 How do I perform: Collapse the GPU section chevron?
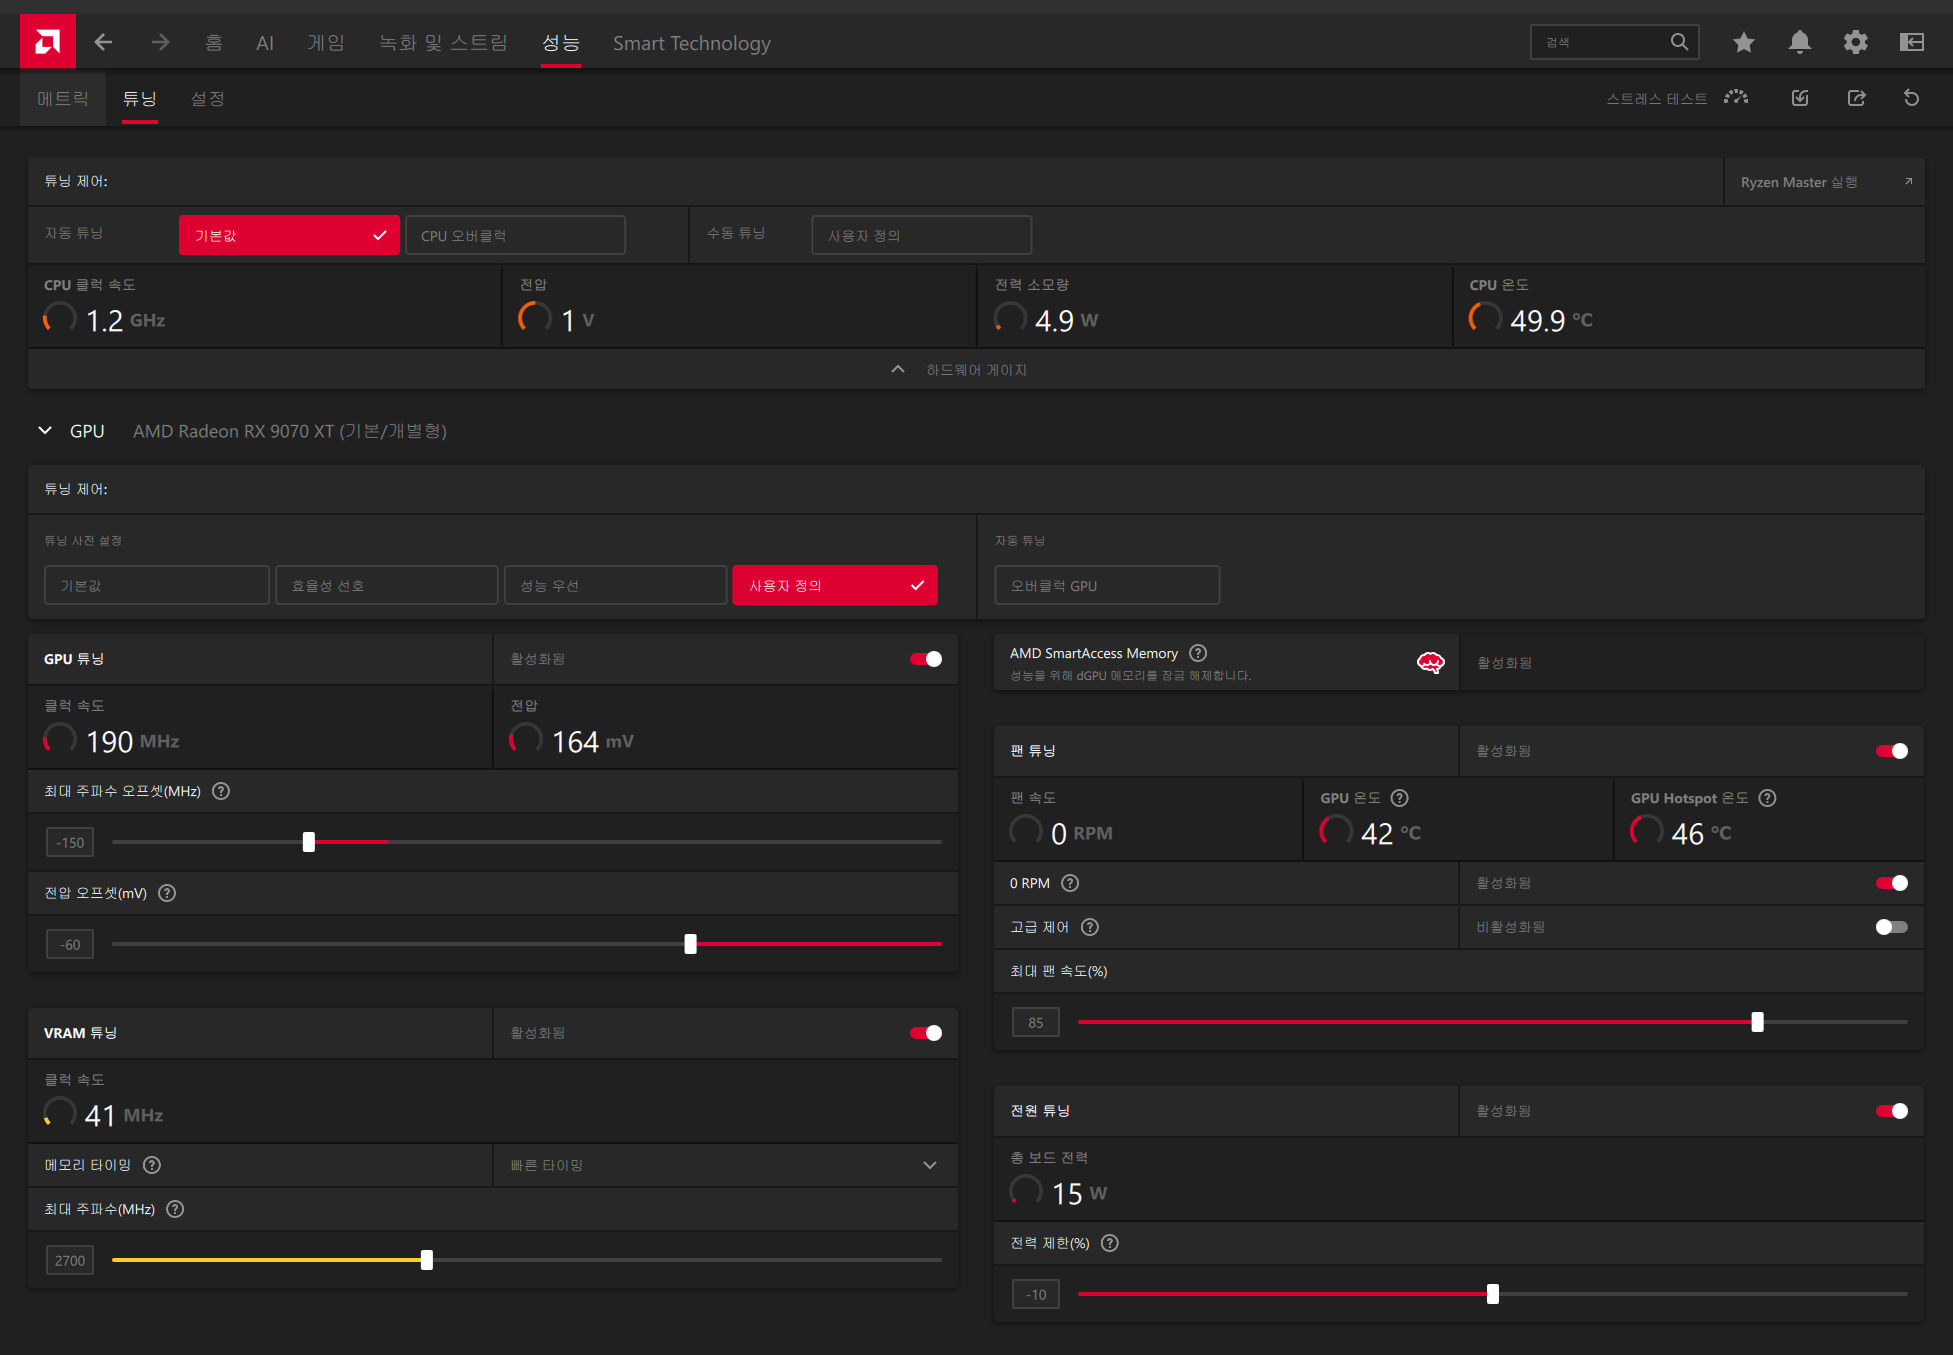pos(45,431)
